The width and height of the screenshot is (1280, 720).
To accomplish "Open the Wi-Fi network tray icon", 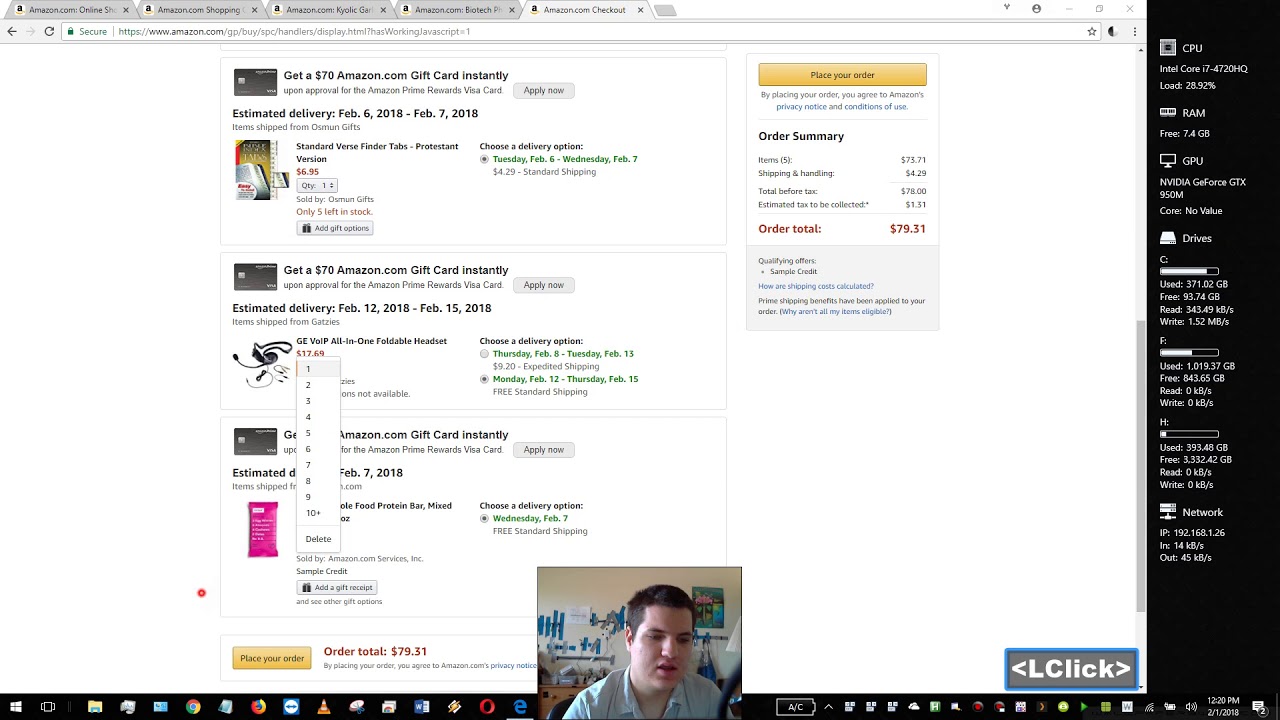I will [1149, 707].
